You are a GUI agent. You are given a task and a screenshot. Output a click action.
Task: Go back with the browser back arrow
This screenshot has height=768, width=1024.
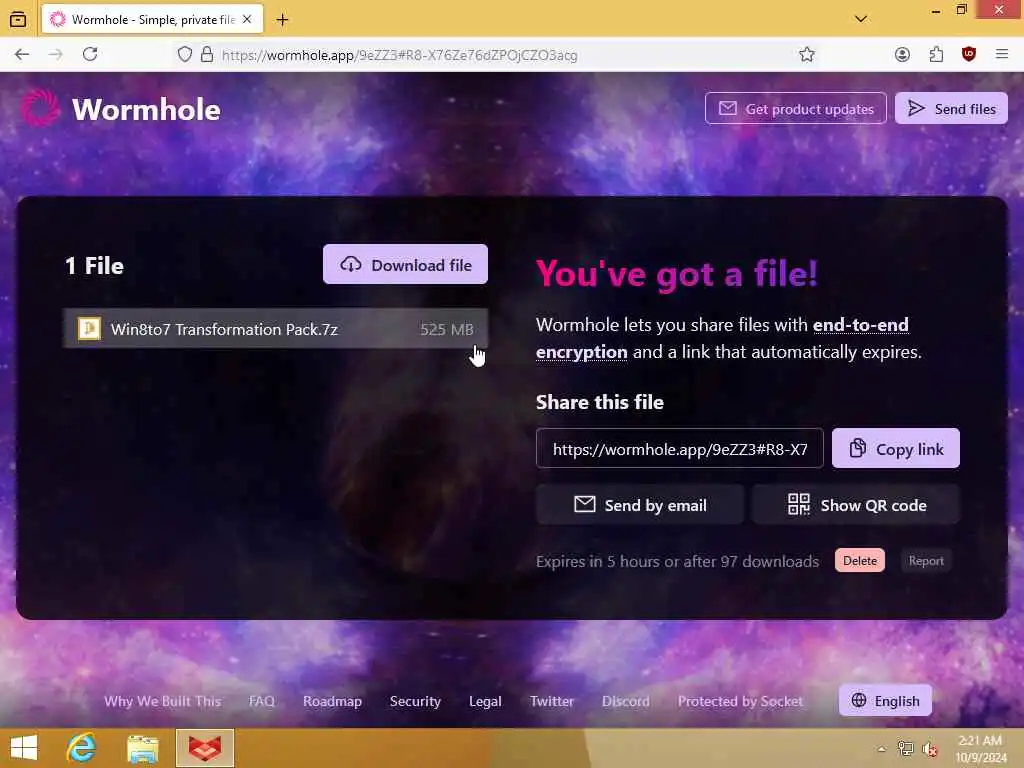[22, 55]
